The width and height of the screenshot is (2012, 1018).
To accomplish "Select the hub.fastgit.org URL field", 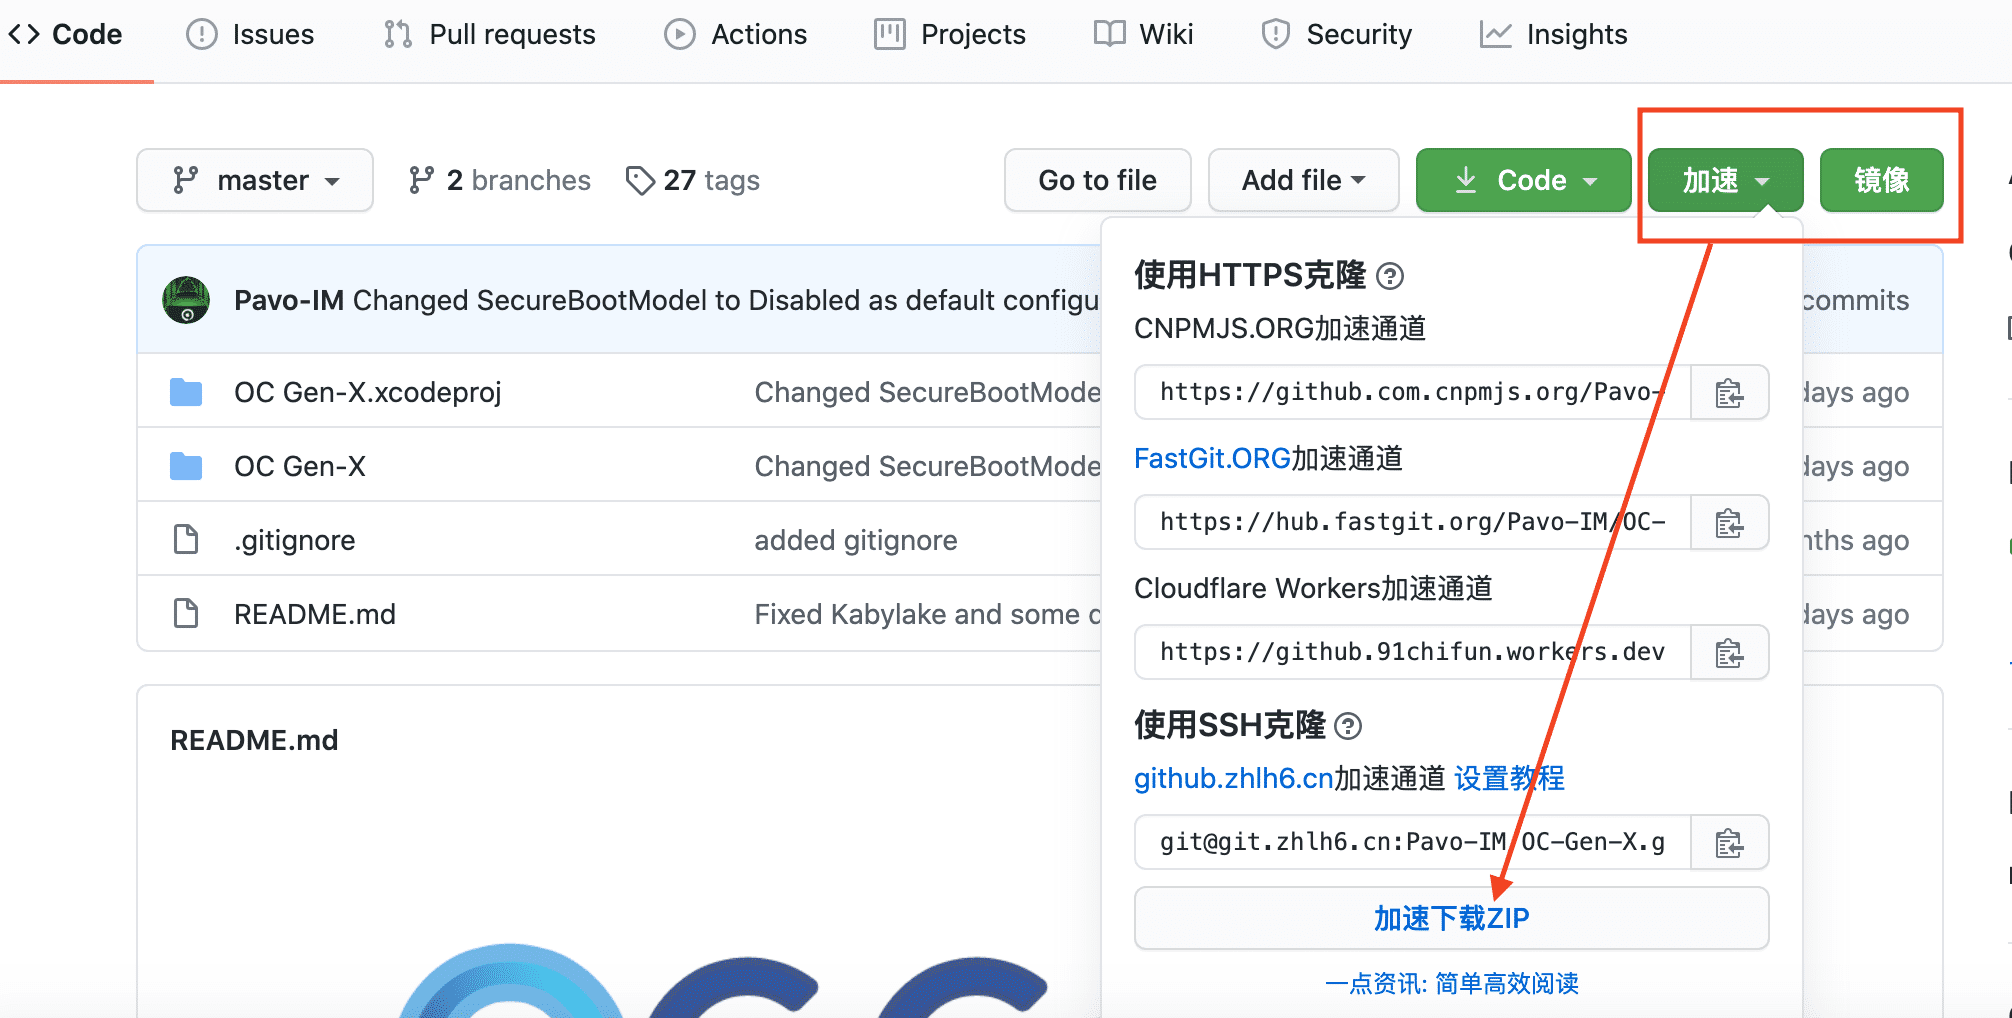I will (1413, 522).
